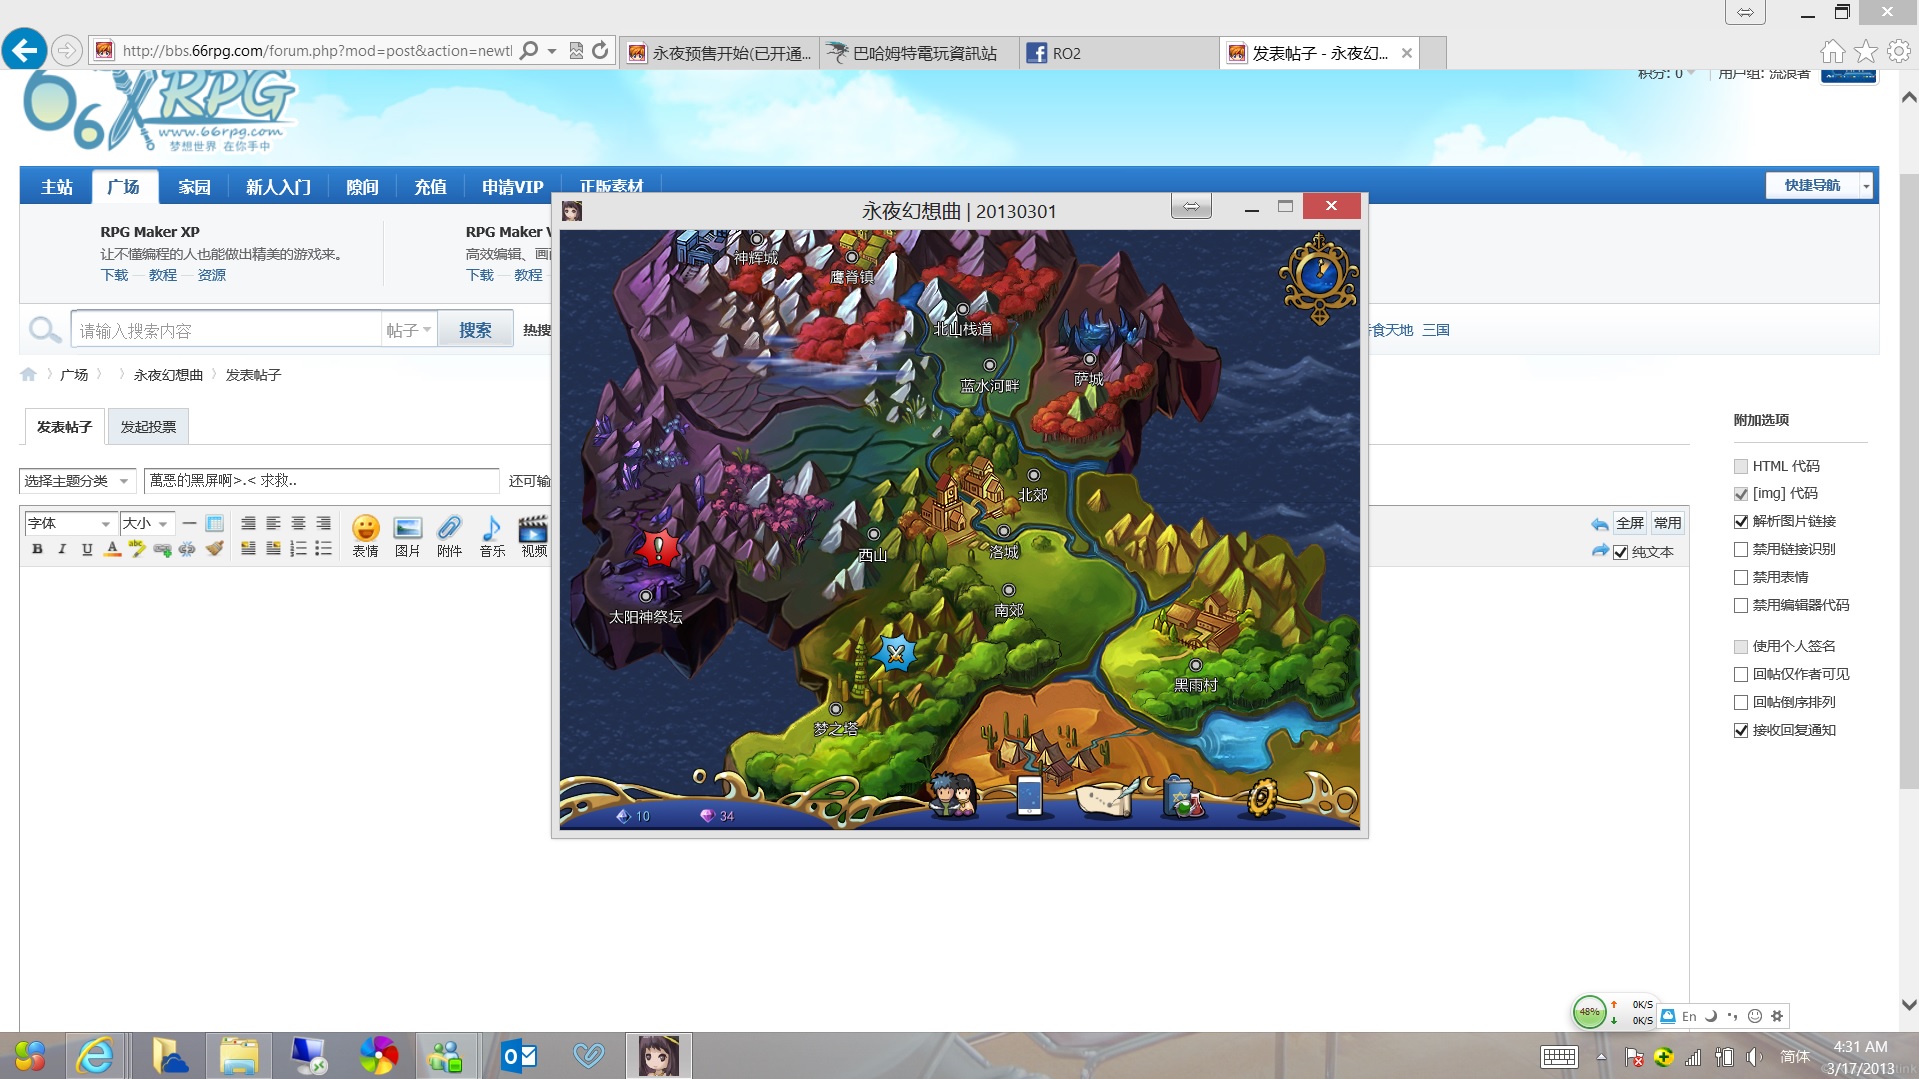Open the gear settings icon in game window
Image resolution: width=1919 pixels, height=1079 pixels.
(x=1261, y=797)
